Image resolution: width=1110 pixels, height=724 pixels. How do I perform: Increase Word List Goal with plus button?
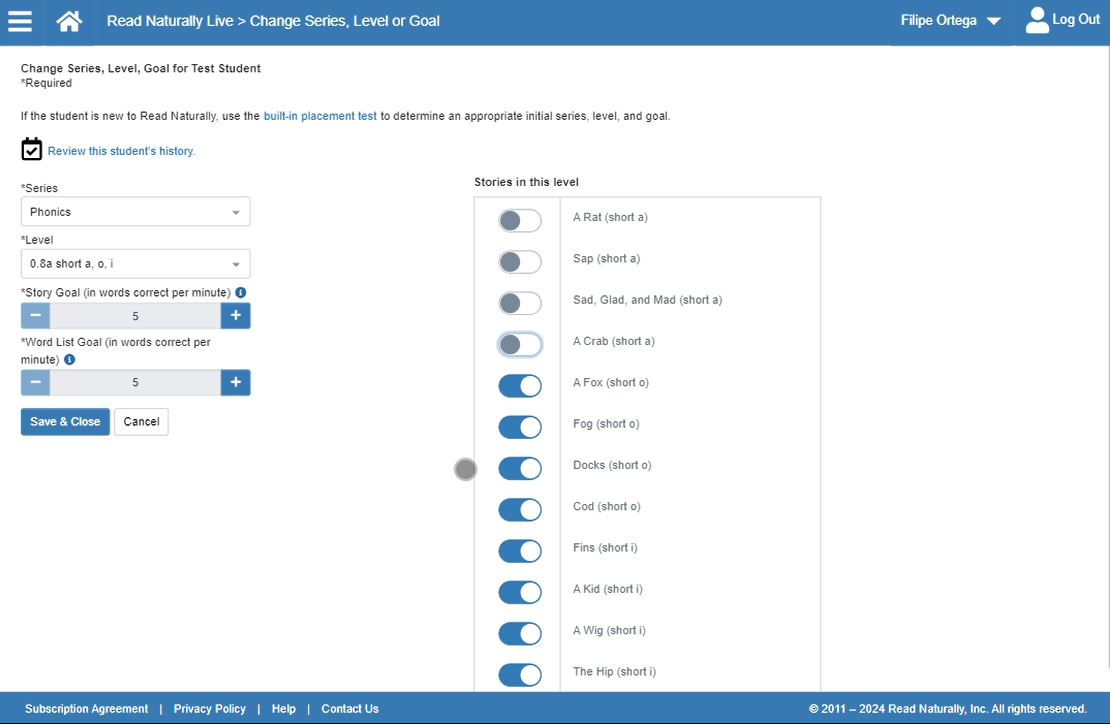[x=236, y=383]
